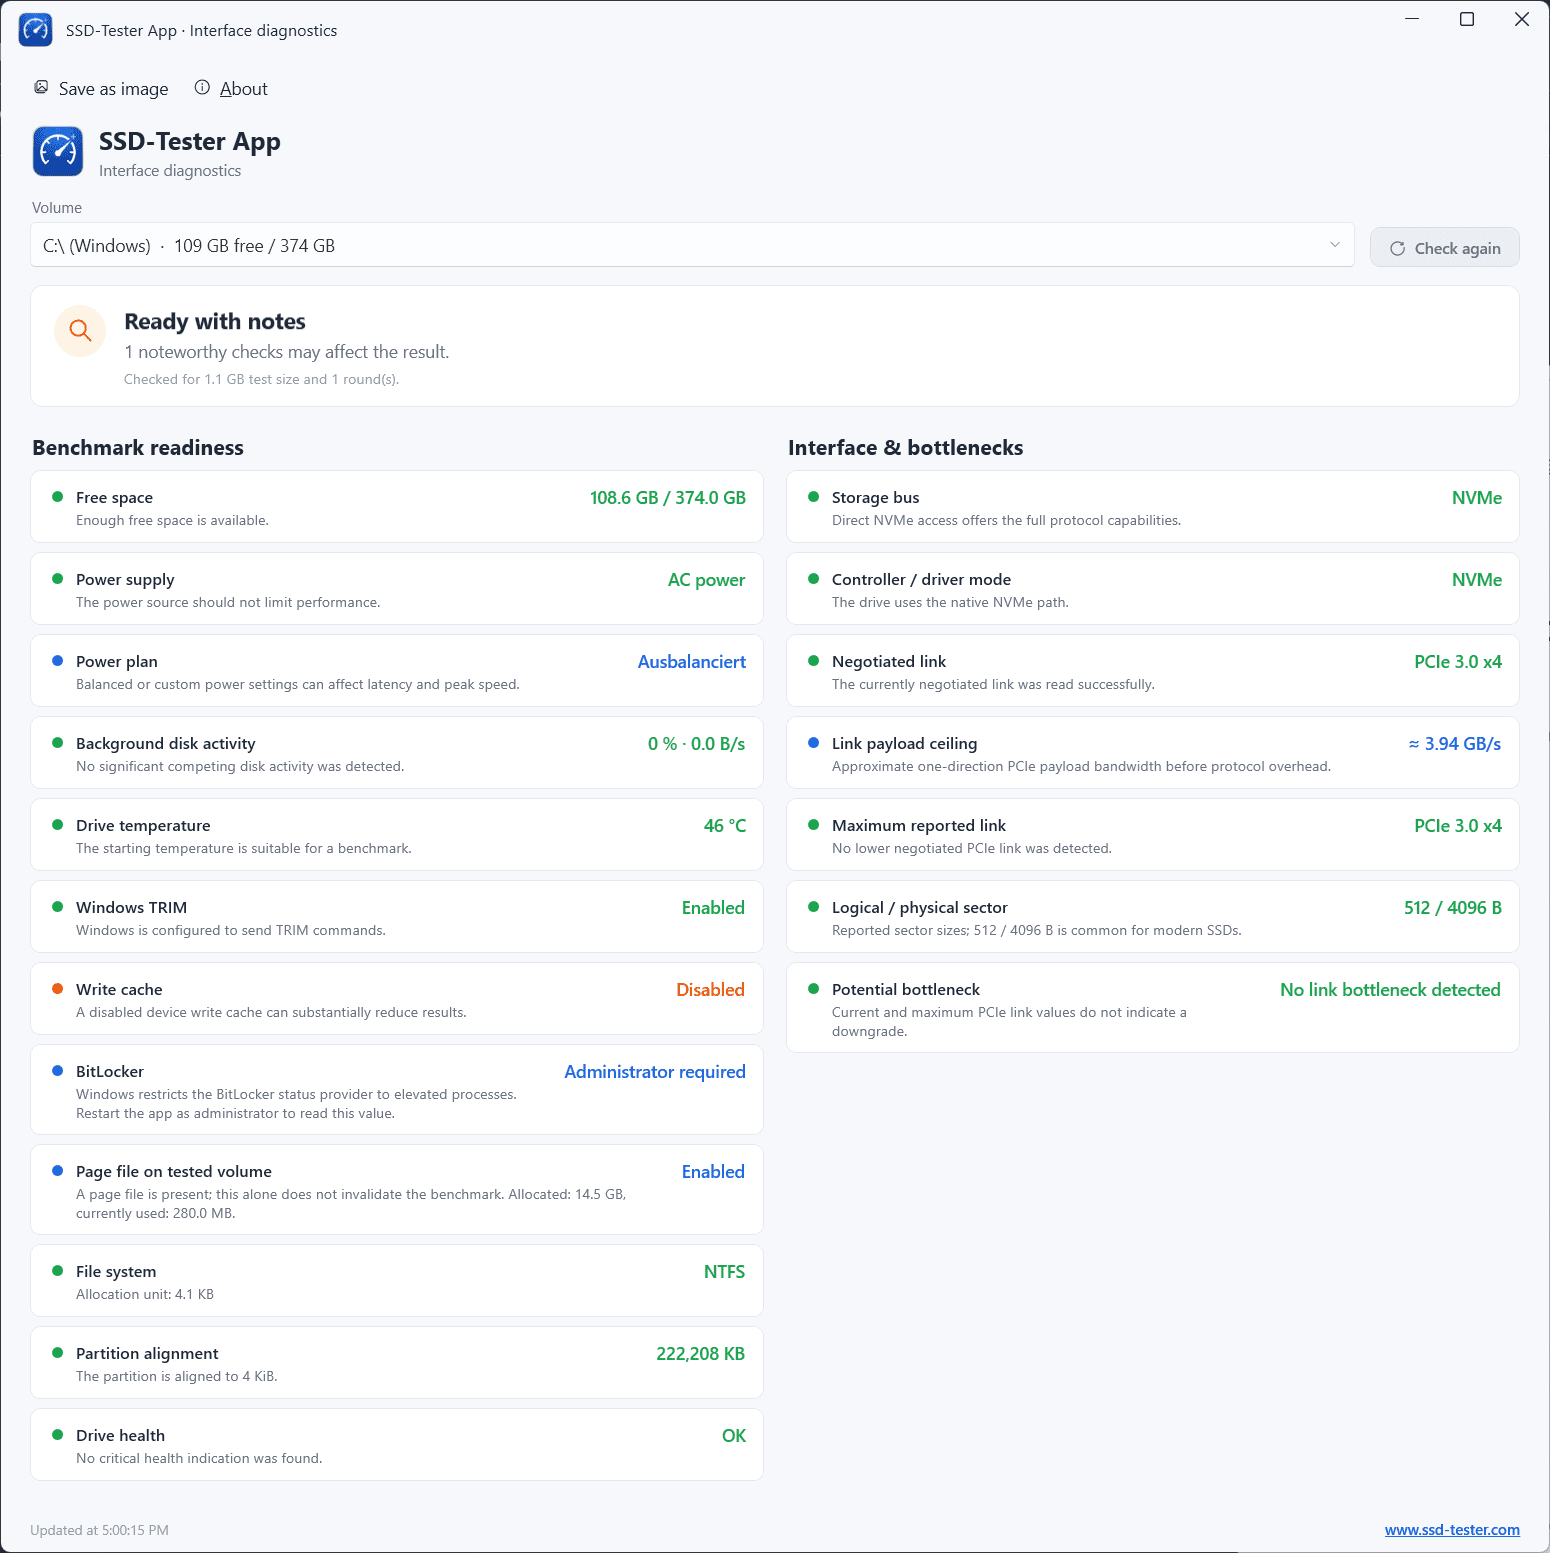Viewport: 1550px width, 1553px height.
Task: Click the "Ausbalanciert" power plan value
Action: click(x=692, y=662)
